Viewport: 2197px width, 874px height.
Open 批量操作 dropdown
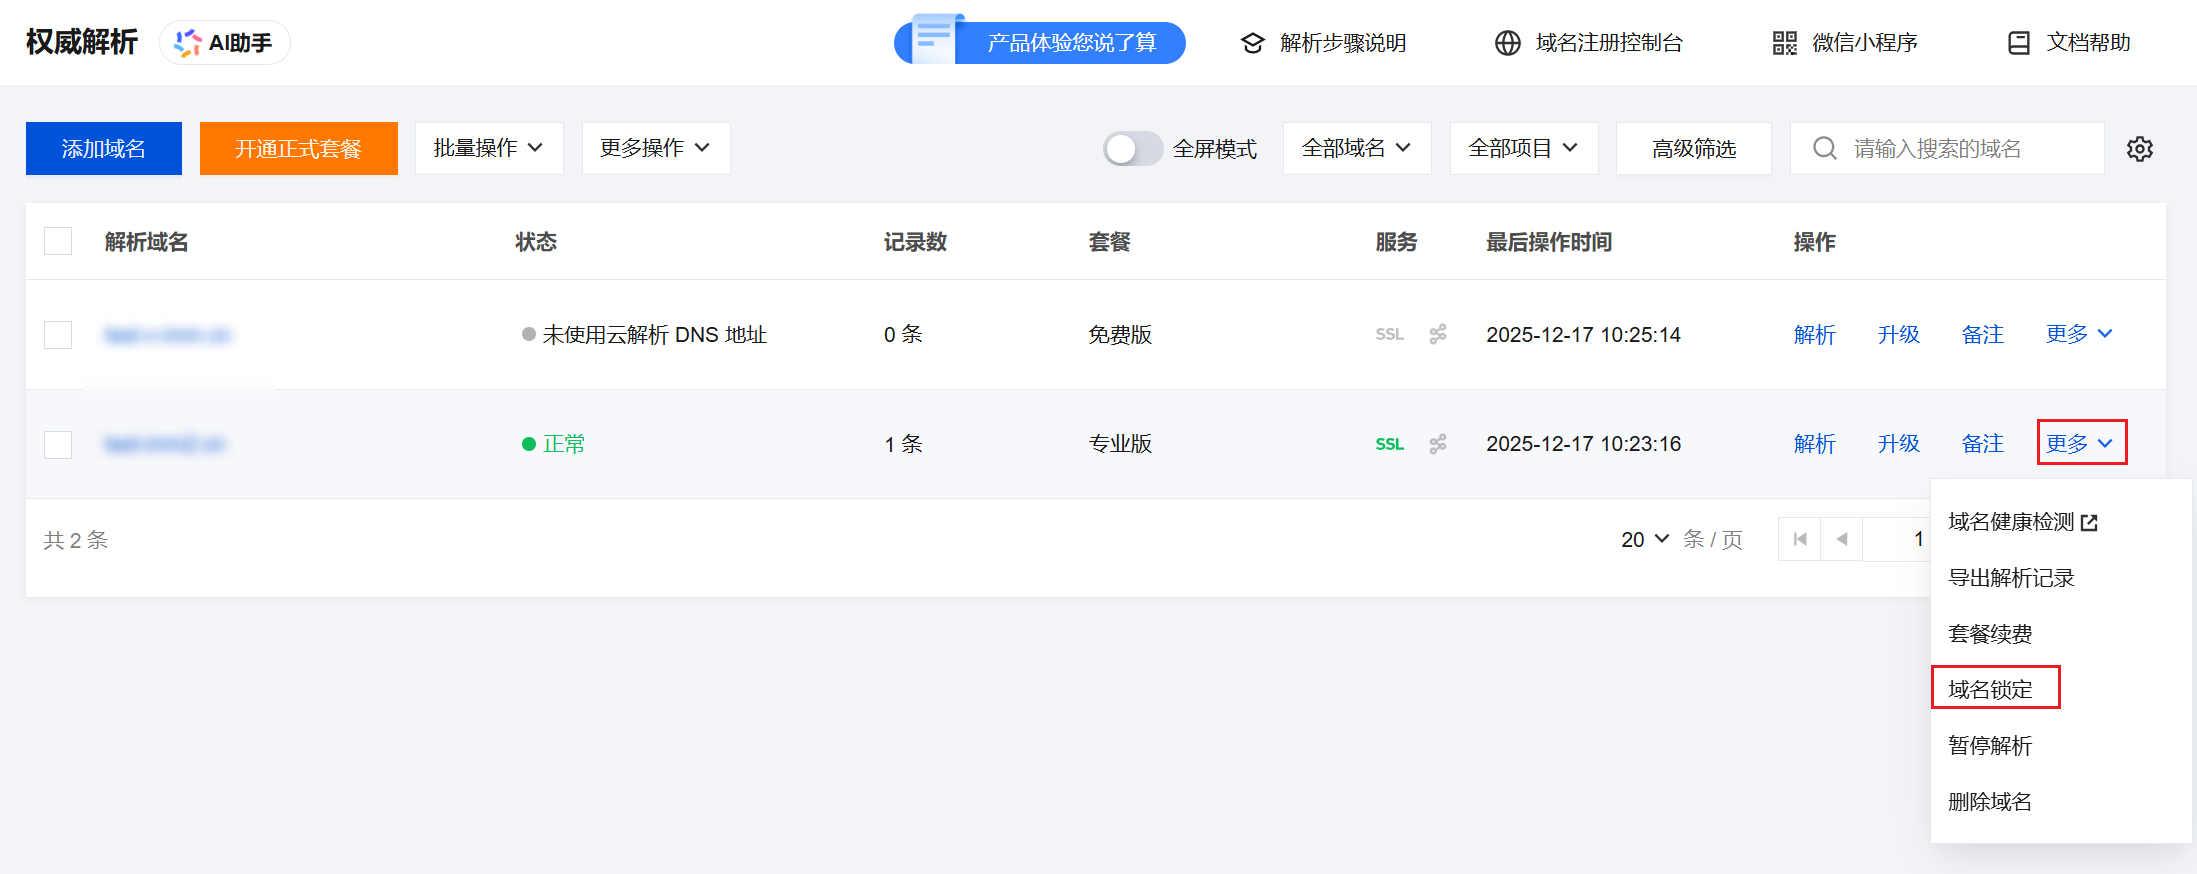489,149
